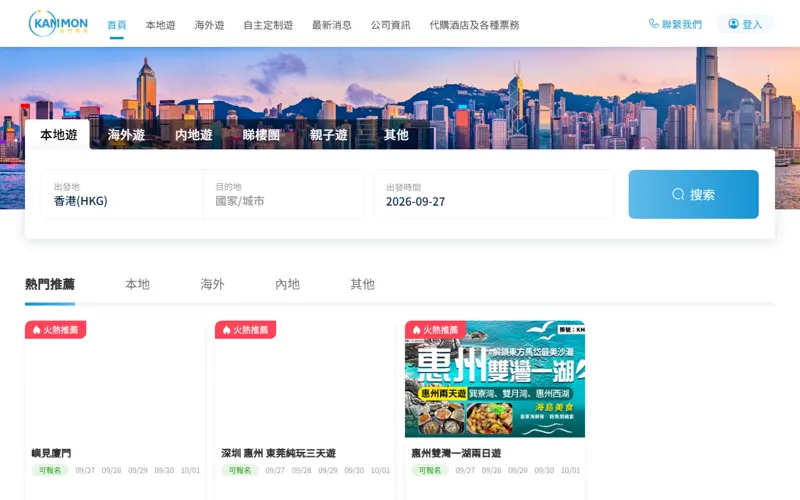The width and height of the screenshot is (800, 500).
Task: Click the magnifier icon in the 搜索 button
Action: point(678,194)
